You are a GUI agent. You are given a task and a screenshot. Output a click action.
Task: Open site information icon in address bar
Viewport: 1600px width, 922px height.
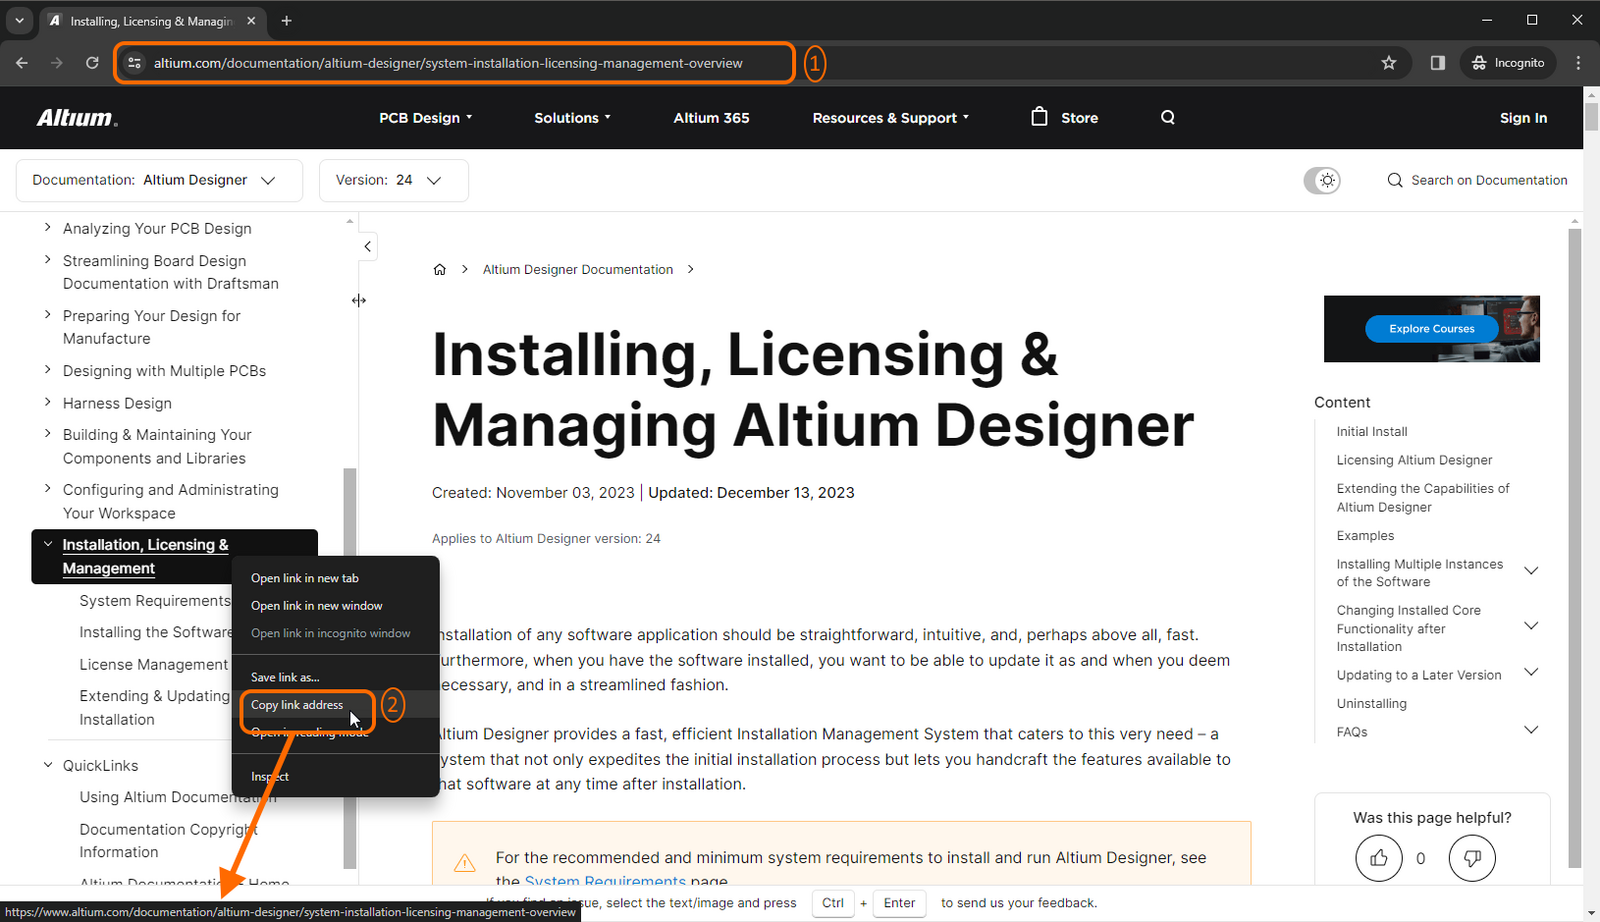coord(135,63)
